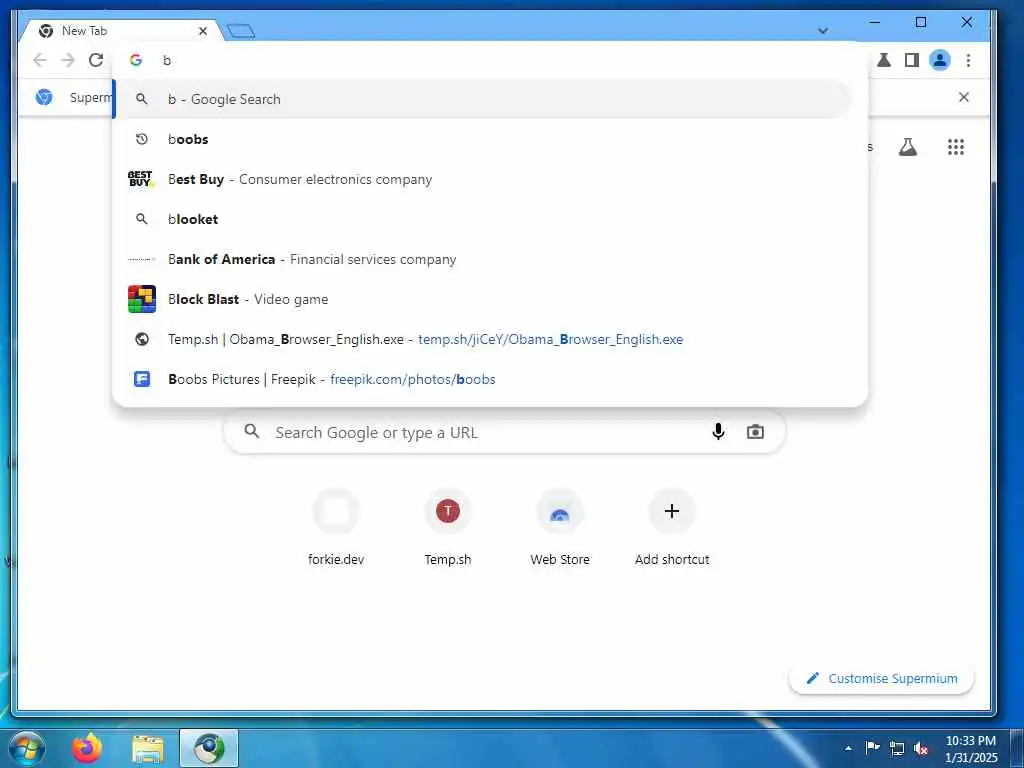This screenshot has height=768, width=1024.
Task: Open the Search Labs flask on page
Action: [x=908, y=147]
